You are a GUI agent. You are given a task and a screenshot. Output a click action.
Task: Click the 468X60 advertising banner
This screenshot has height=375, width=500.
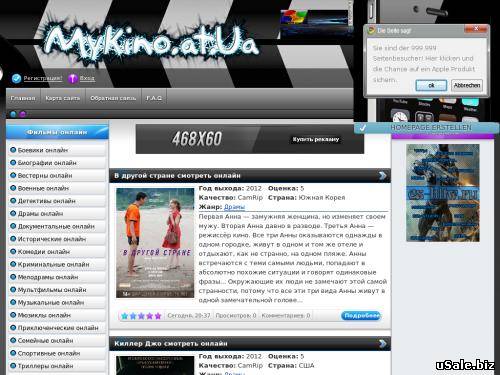pyautogui.click(x=250, y=139)
